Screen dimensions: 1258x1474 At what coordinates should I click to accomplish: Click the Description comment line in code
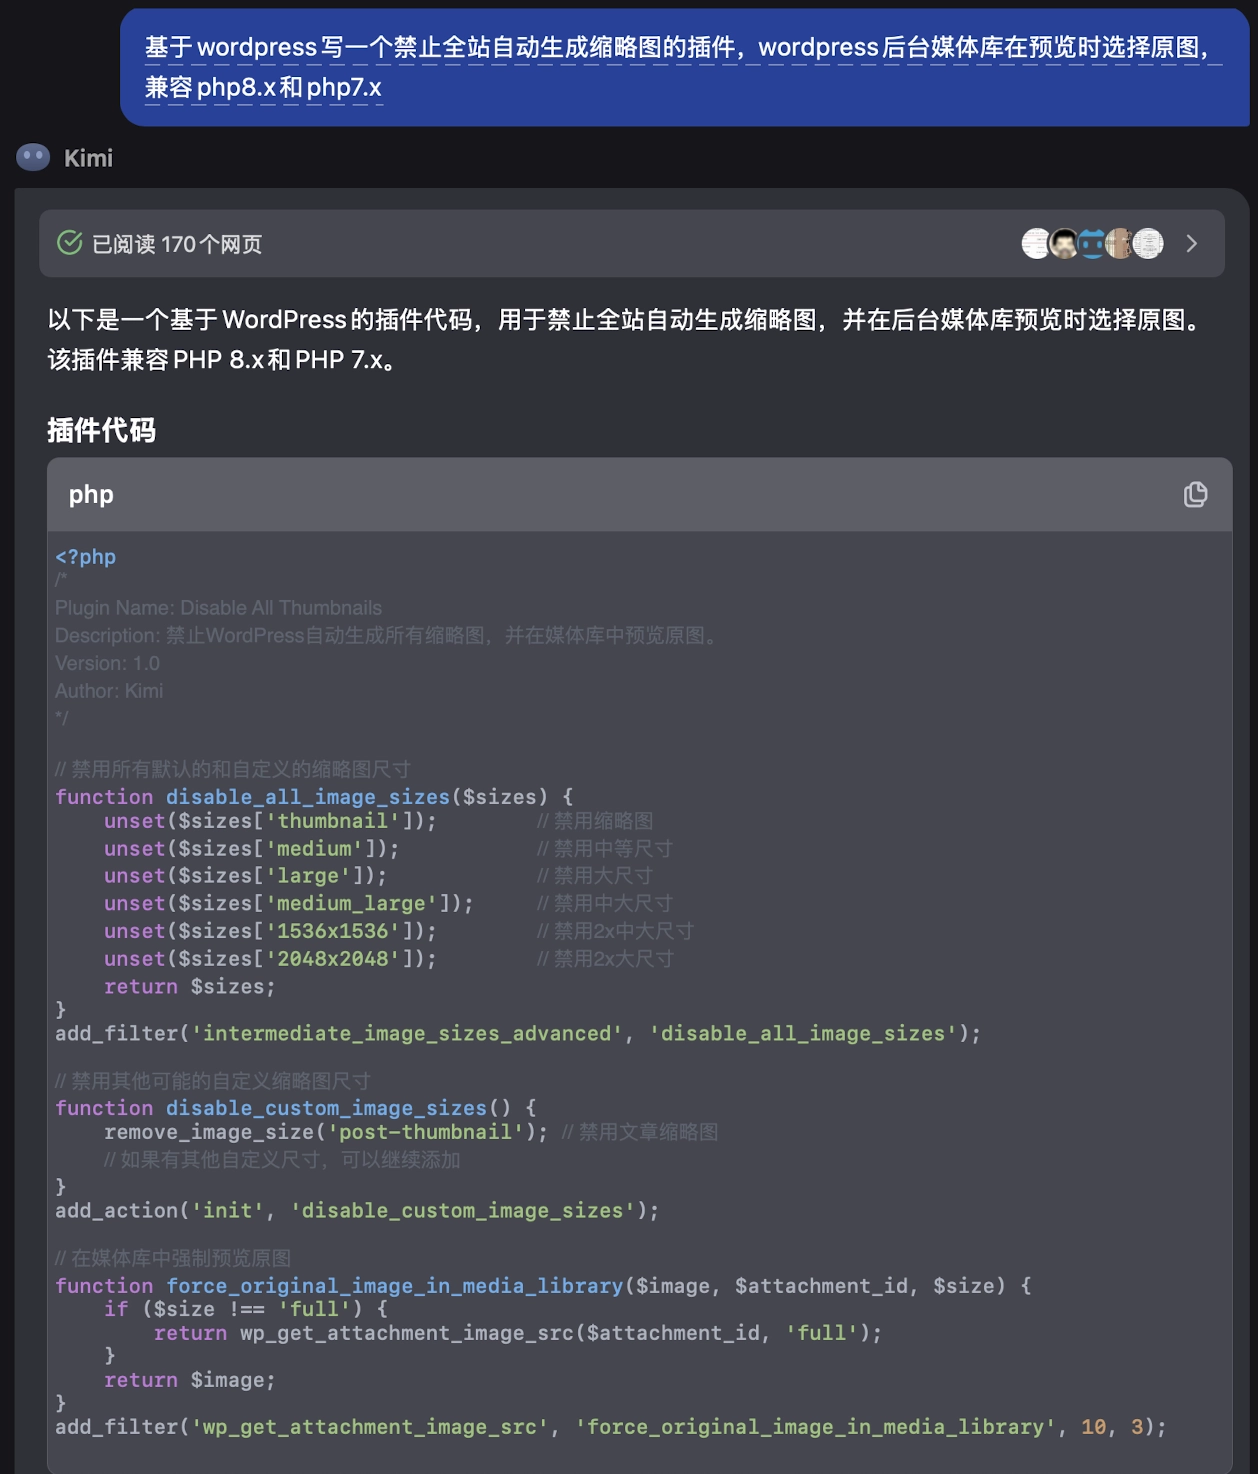click(389, 636)
